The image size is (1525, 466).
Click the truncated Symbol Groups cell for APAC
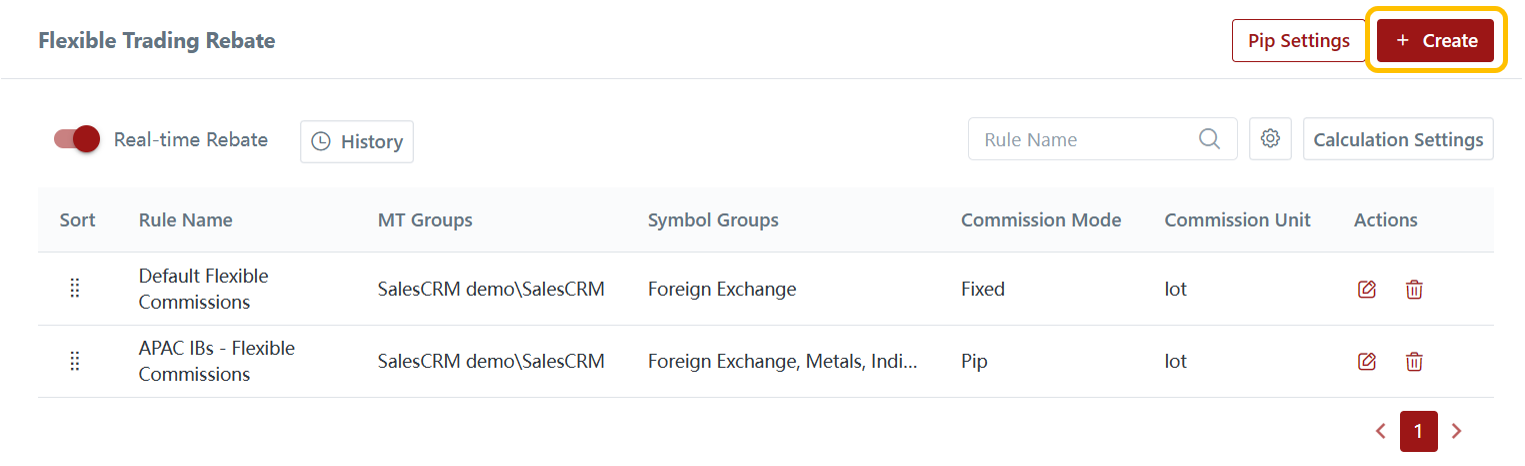pyautogui.click(x=781, y=361)
